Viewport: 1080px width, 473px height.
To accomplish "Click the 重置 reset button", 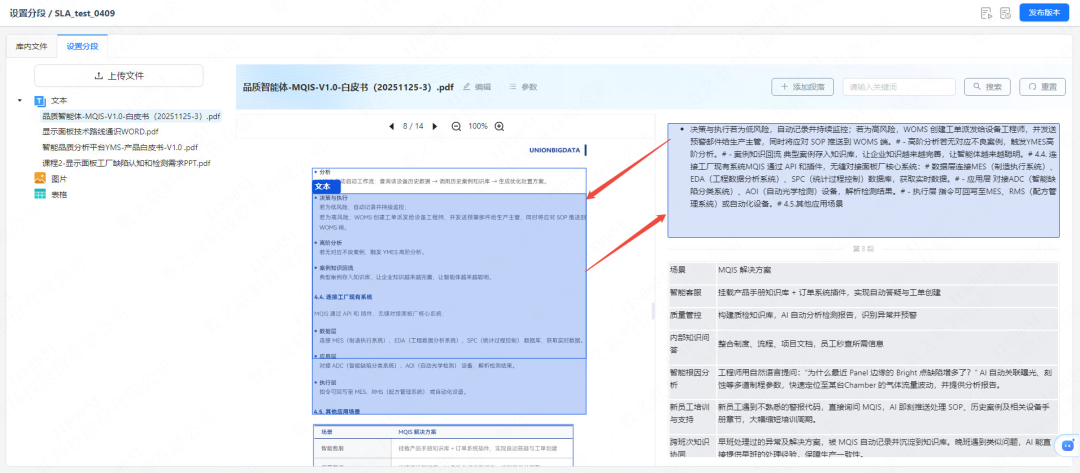I will coord(1042,87).
